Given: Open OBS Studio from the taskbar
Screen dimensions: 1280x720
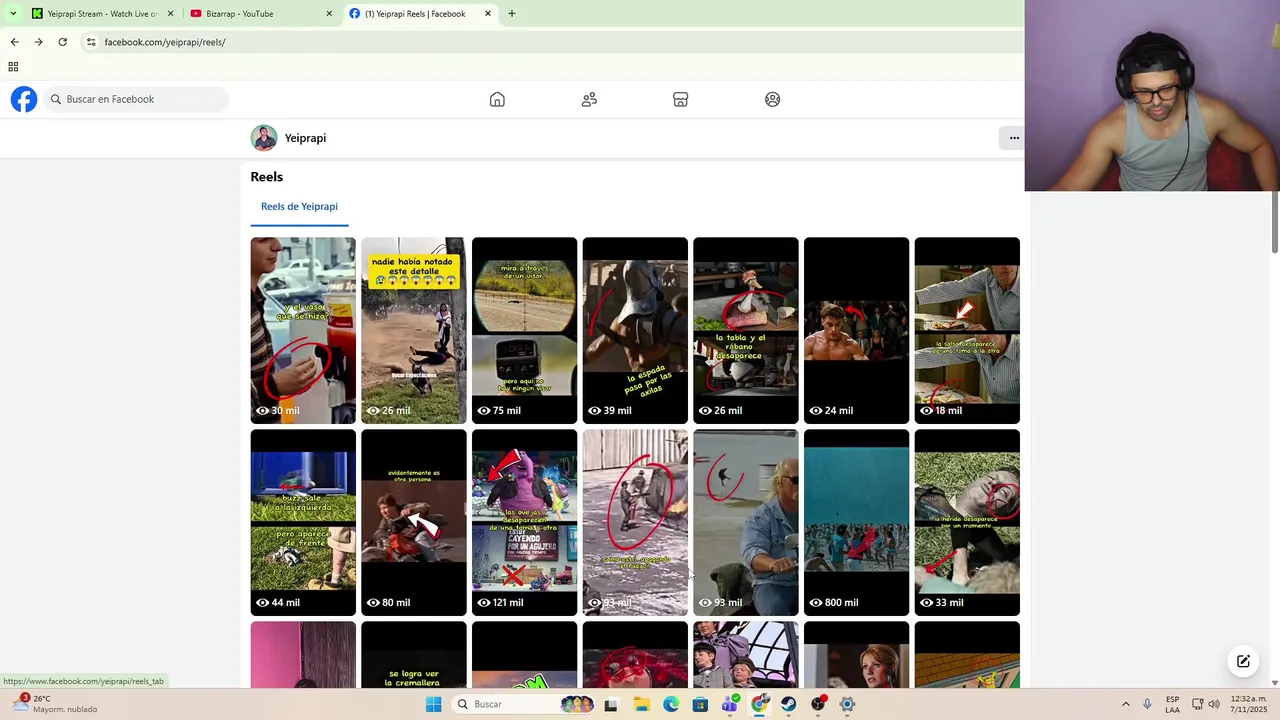Looking at the screenshot, I should pos(818,704).
